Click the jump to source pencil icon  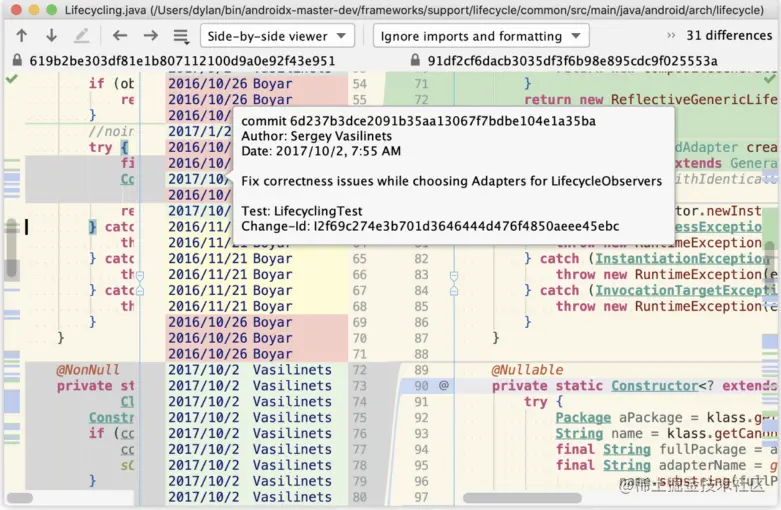tap(81, 36)
